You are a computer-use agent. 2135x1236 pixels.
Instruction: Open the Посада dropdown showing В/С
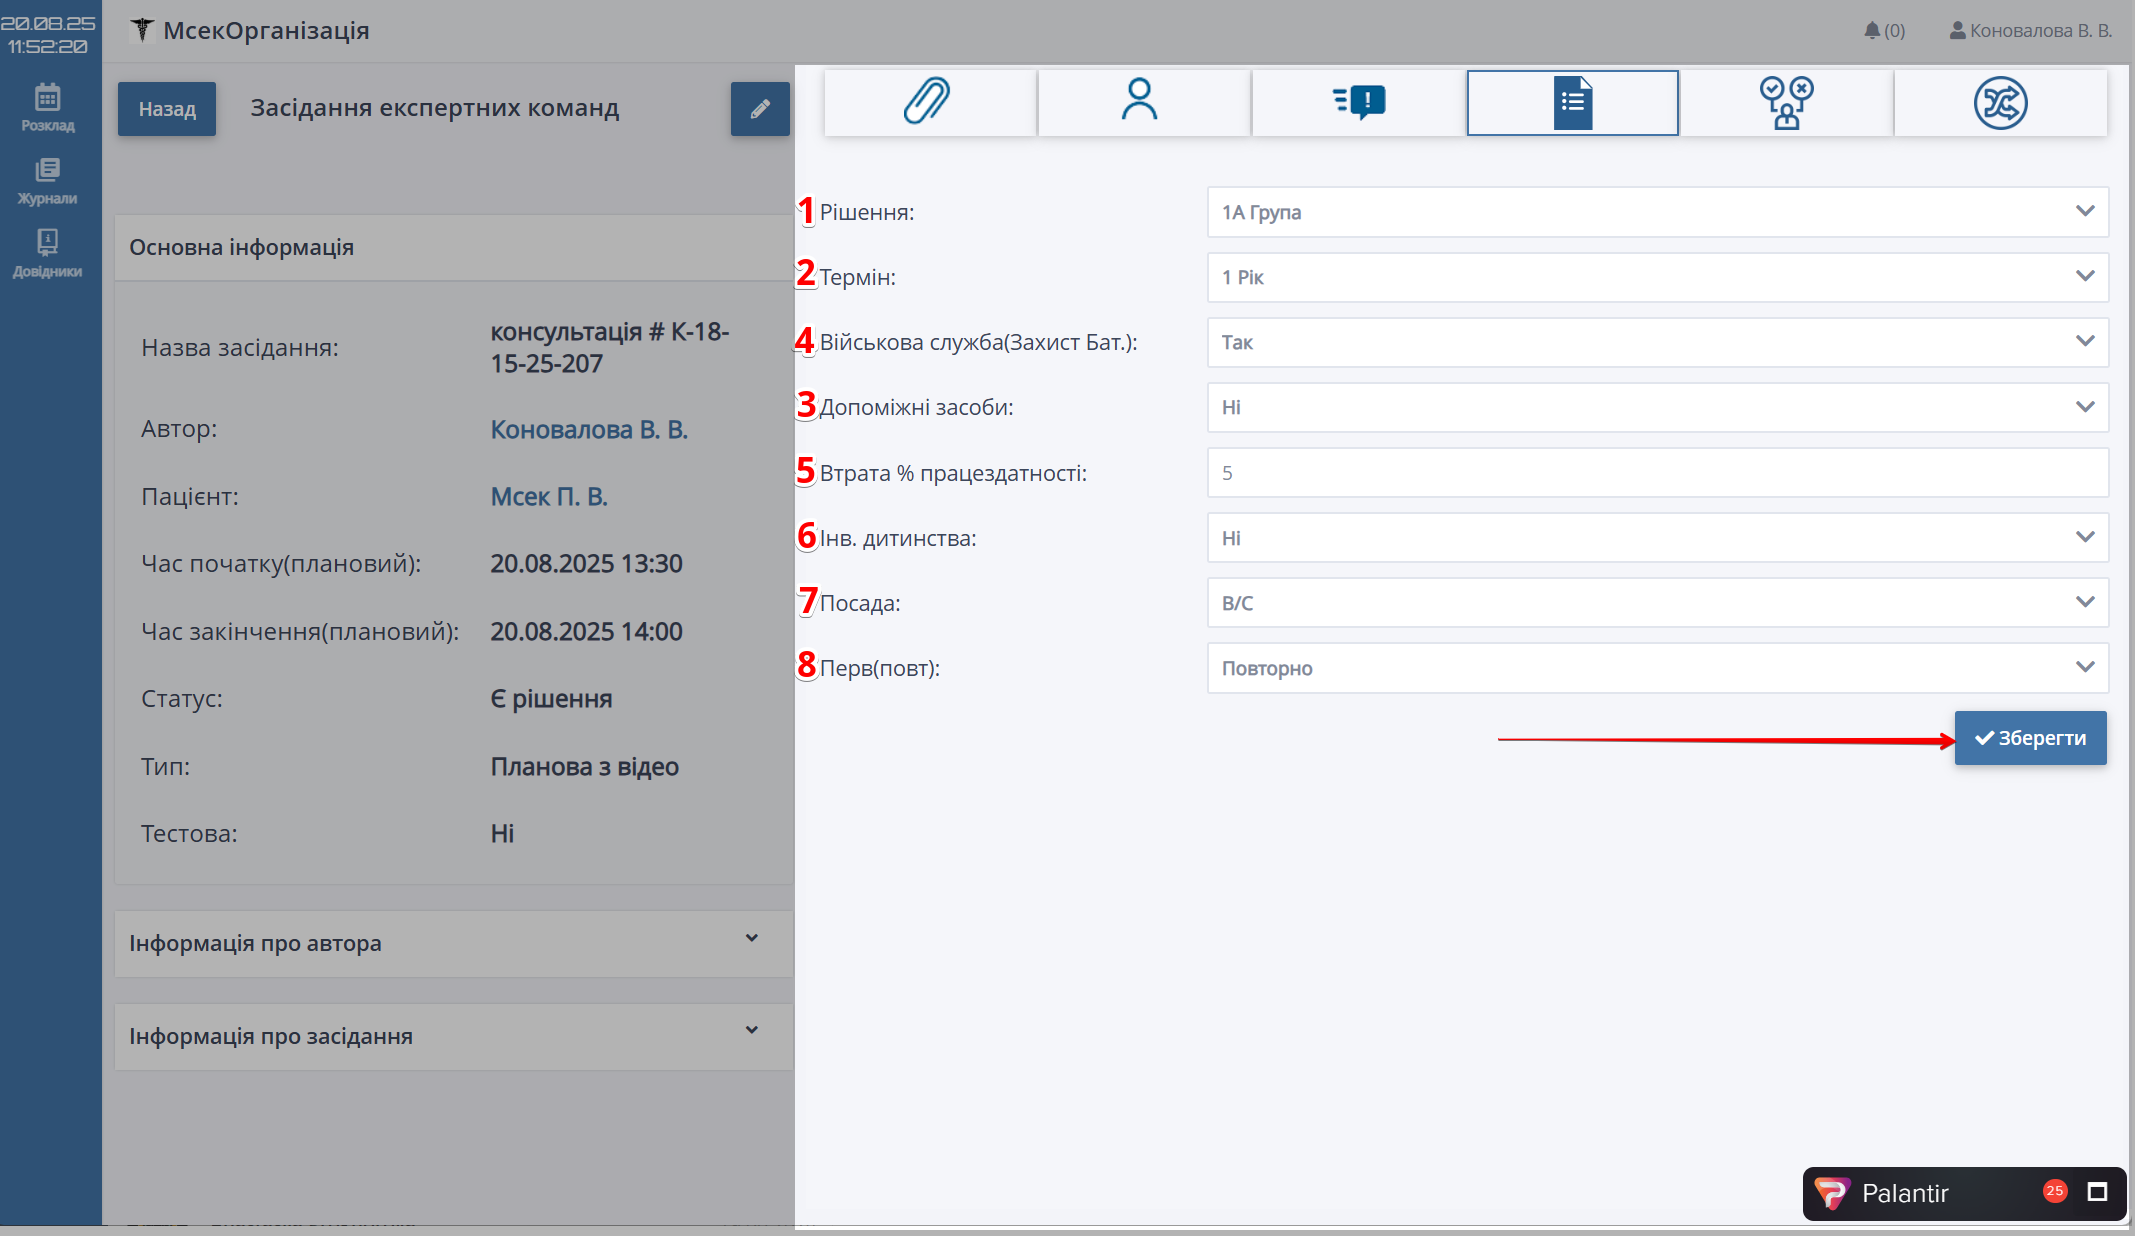click(1657, 603)
